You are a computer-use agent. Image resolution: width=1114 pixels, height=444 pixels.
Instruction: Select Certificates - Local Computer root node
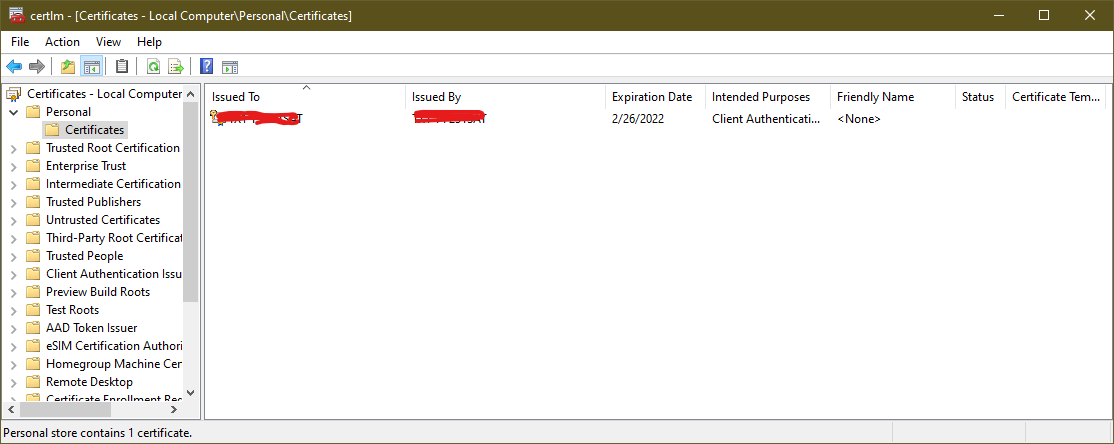pyautogui.click(x=104, y=94)
